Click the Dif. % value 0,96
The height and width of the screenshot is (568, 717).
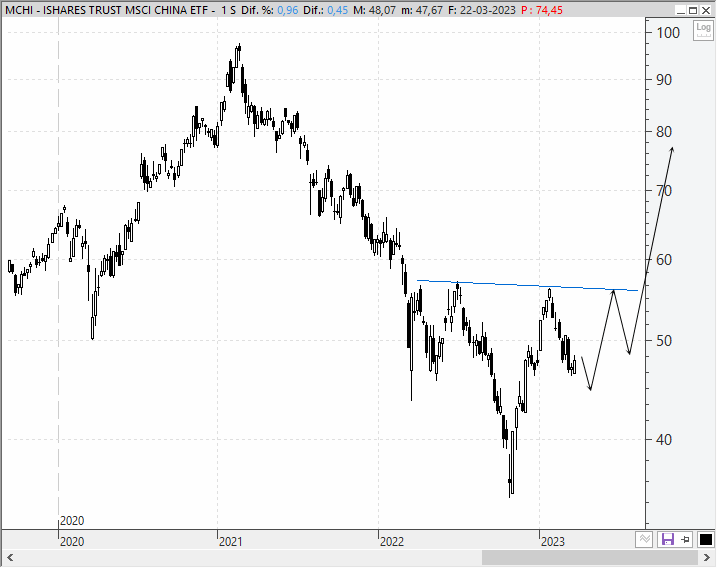point(288,10)
